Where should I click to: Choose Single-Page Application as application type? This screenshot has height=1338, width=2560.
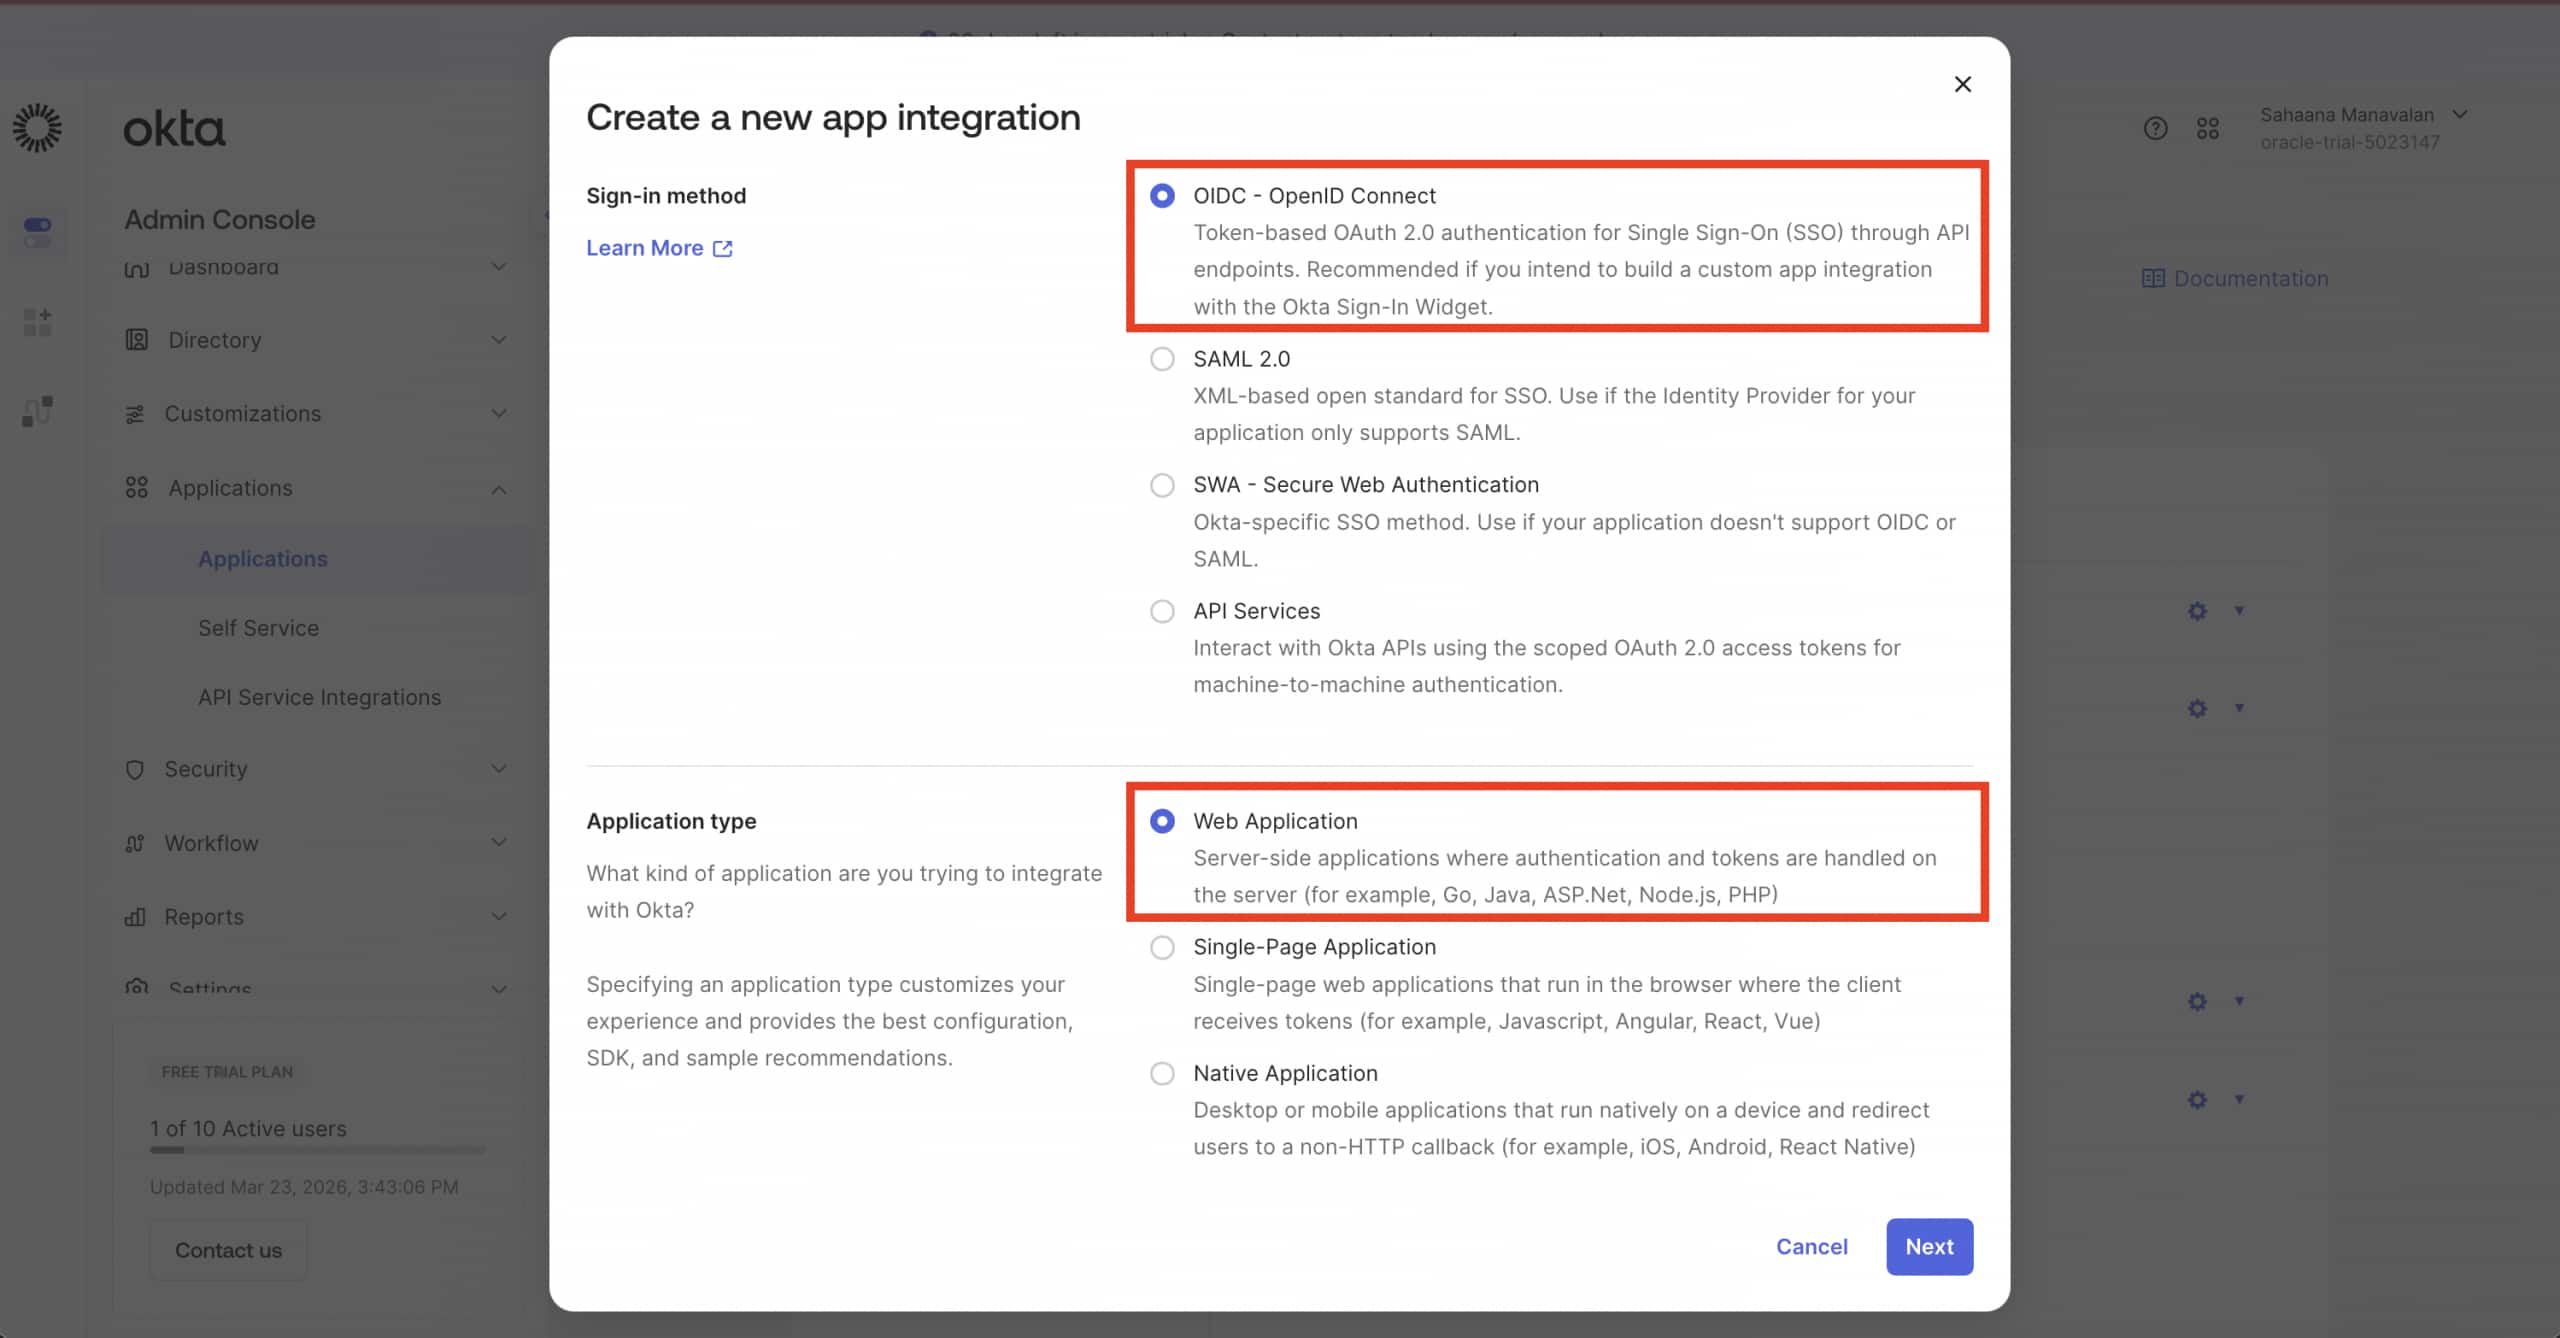click(1161, 947)
